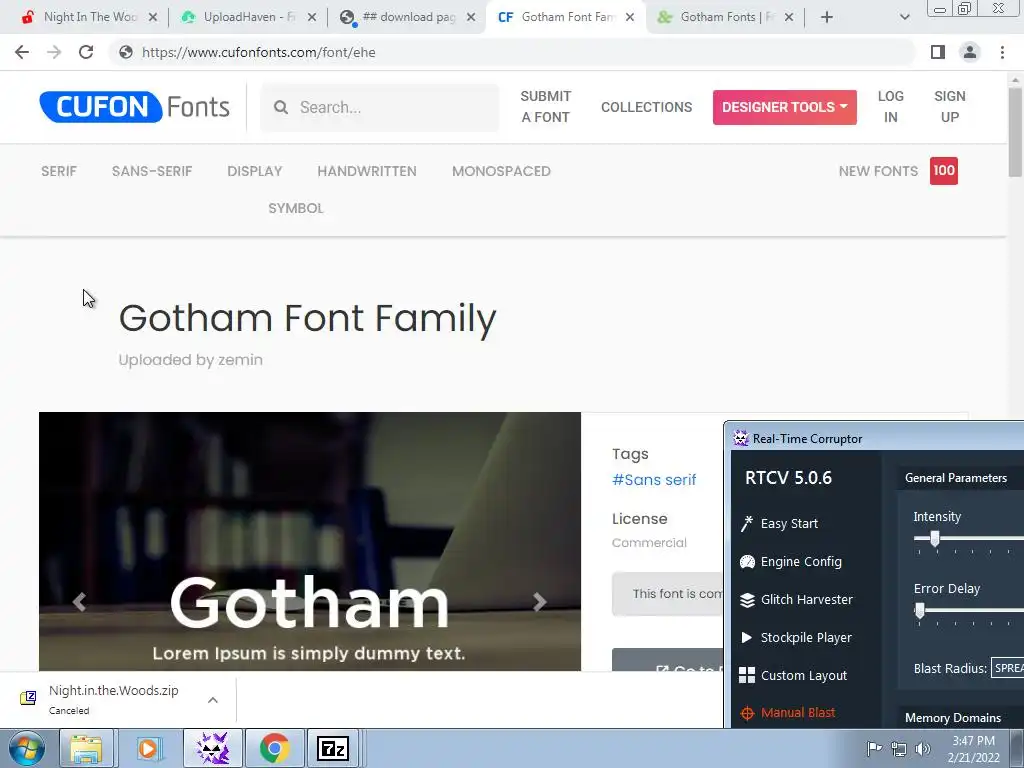Open COLLECTIONS link
This screenshot has width=1024, height=768.
click(647, 107)
